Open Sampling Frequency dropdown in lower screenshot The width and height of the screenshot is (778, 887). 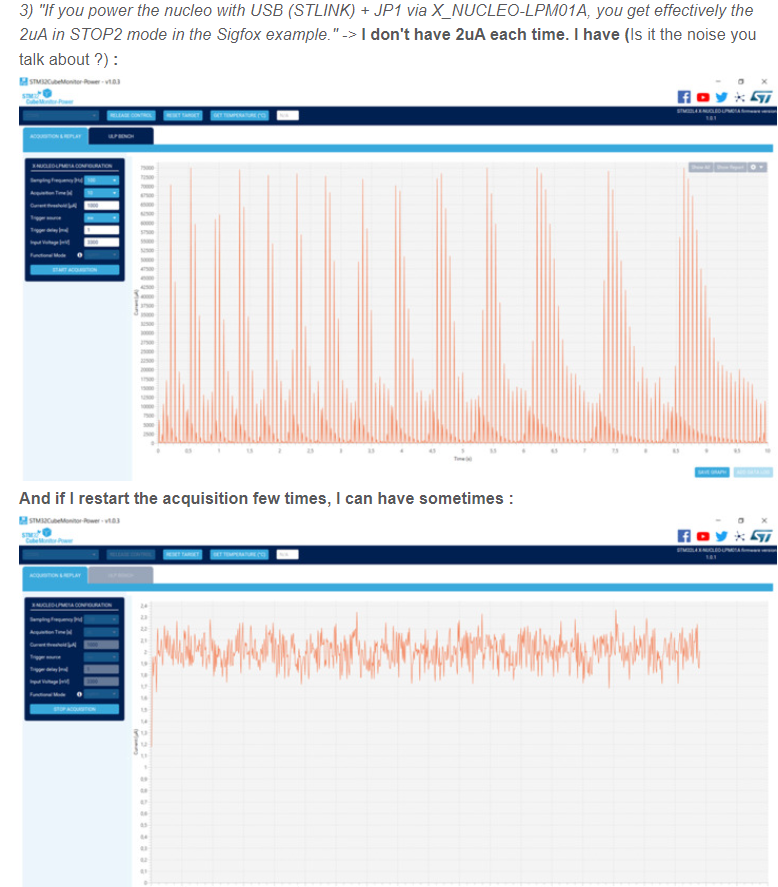click(x=101, y=619)
